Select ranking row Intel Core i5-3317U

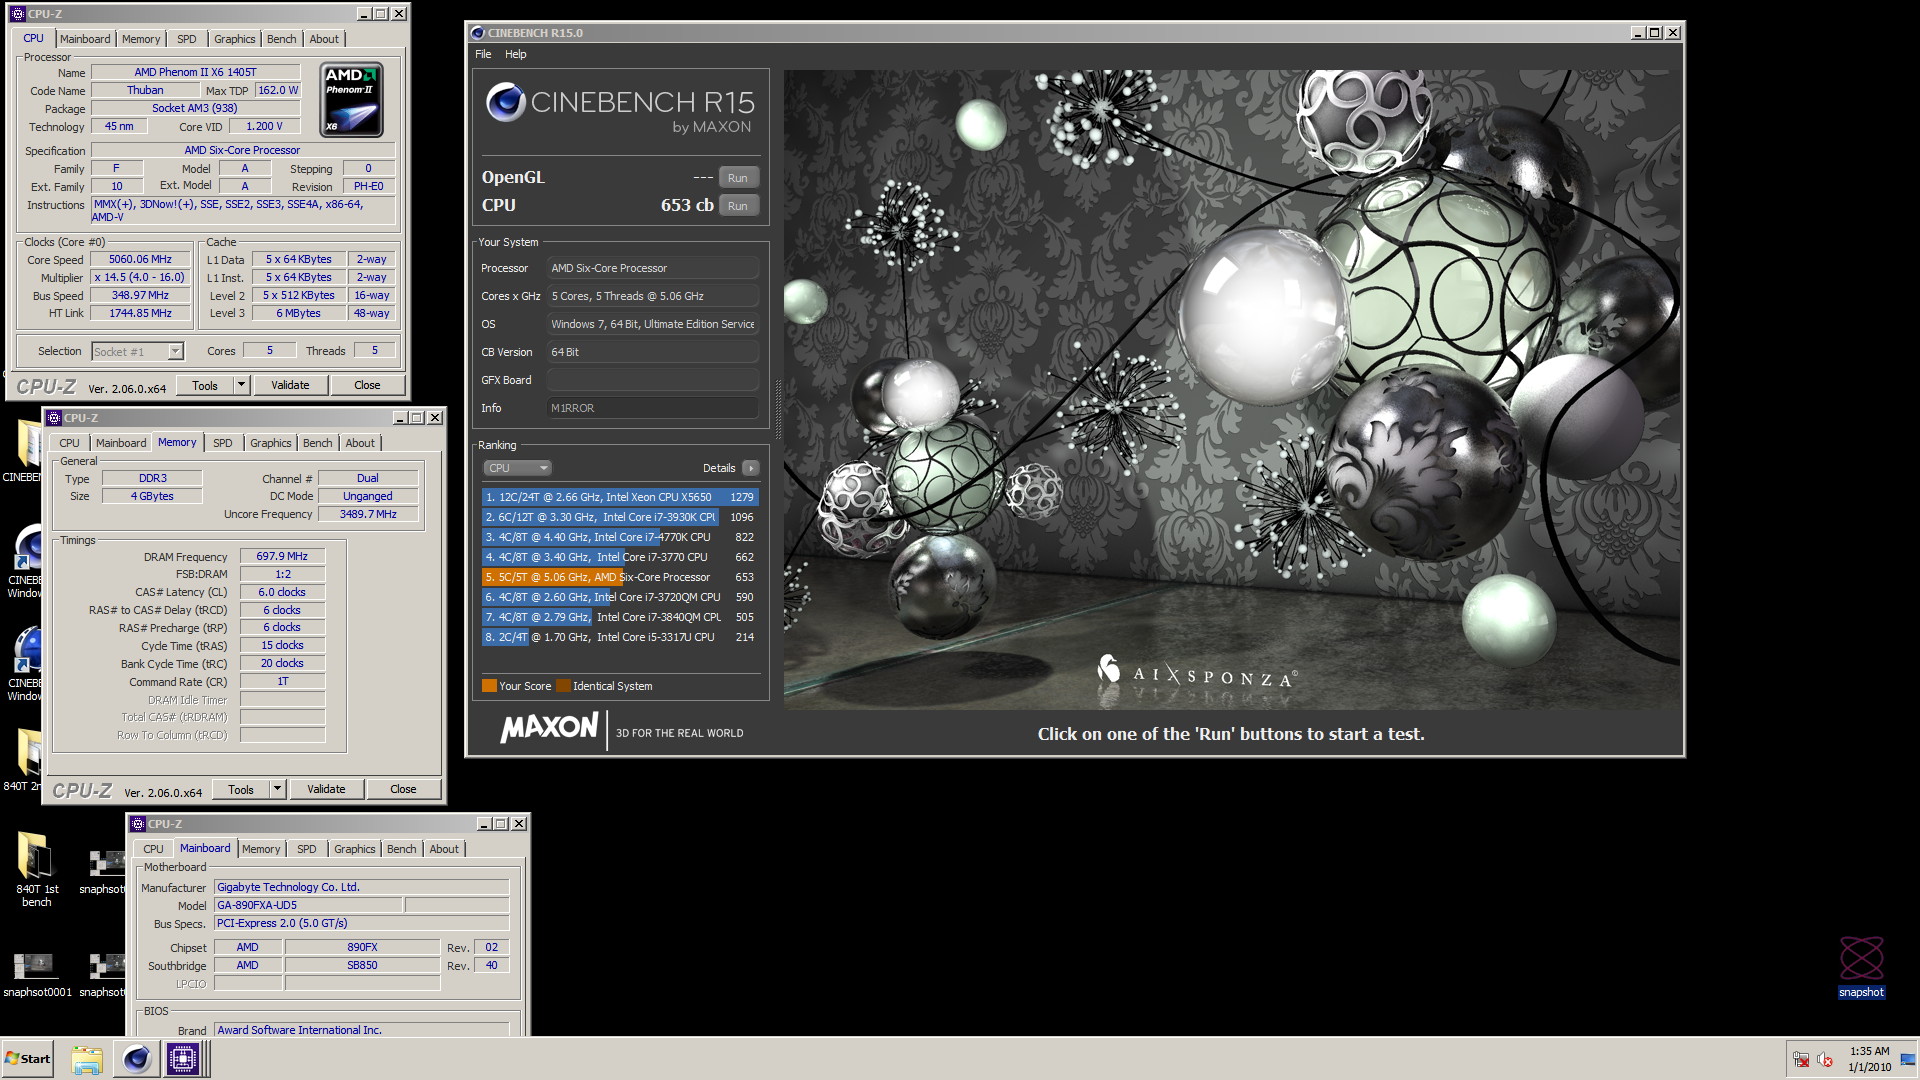click(620, 637)
